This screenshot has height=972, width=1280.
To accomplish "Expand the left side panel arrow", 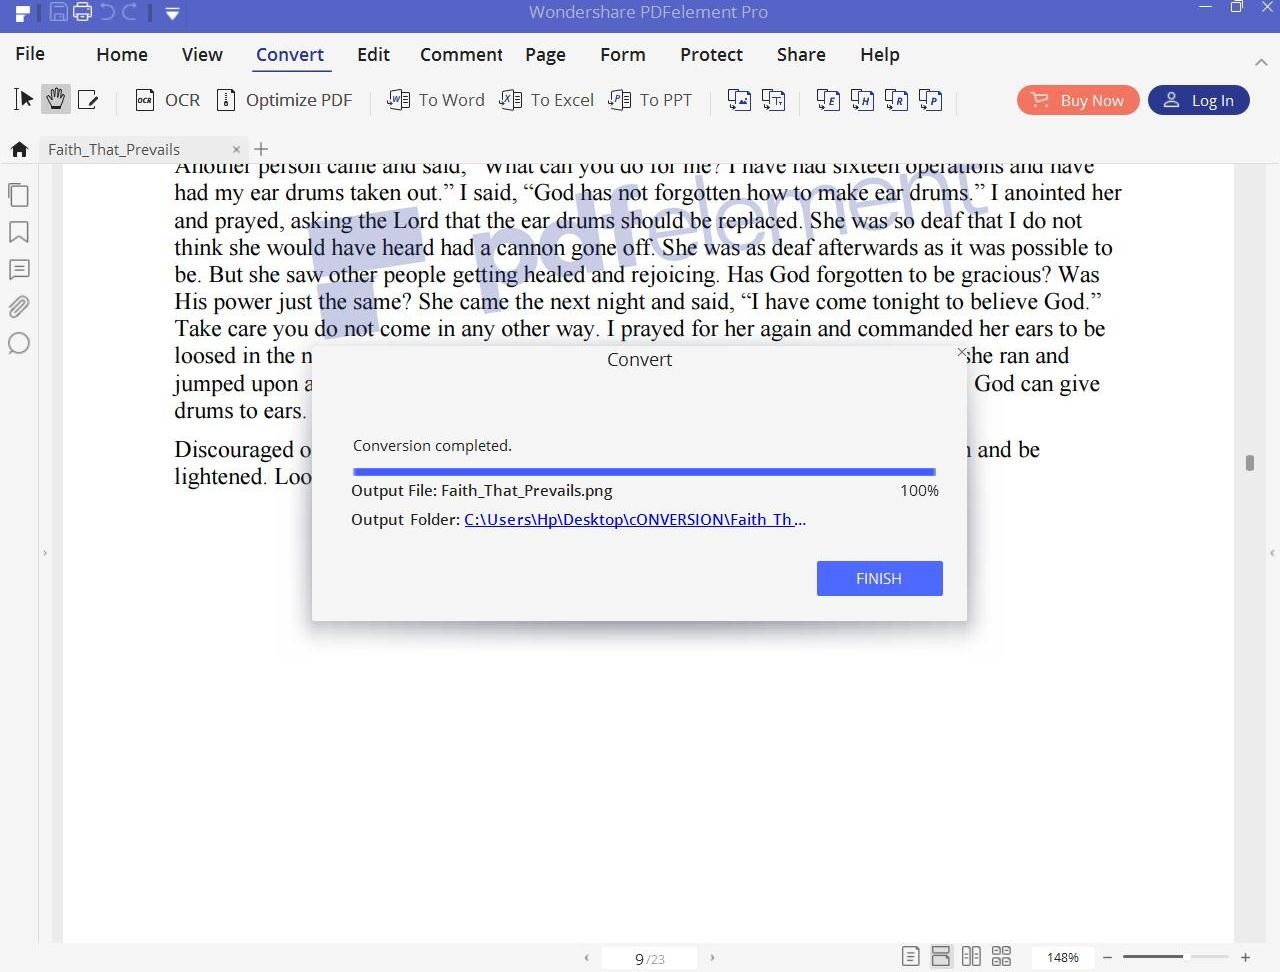I will coord(45,552).
